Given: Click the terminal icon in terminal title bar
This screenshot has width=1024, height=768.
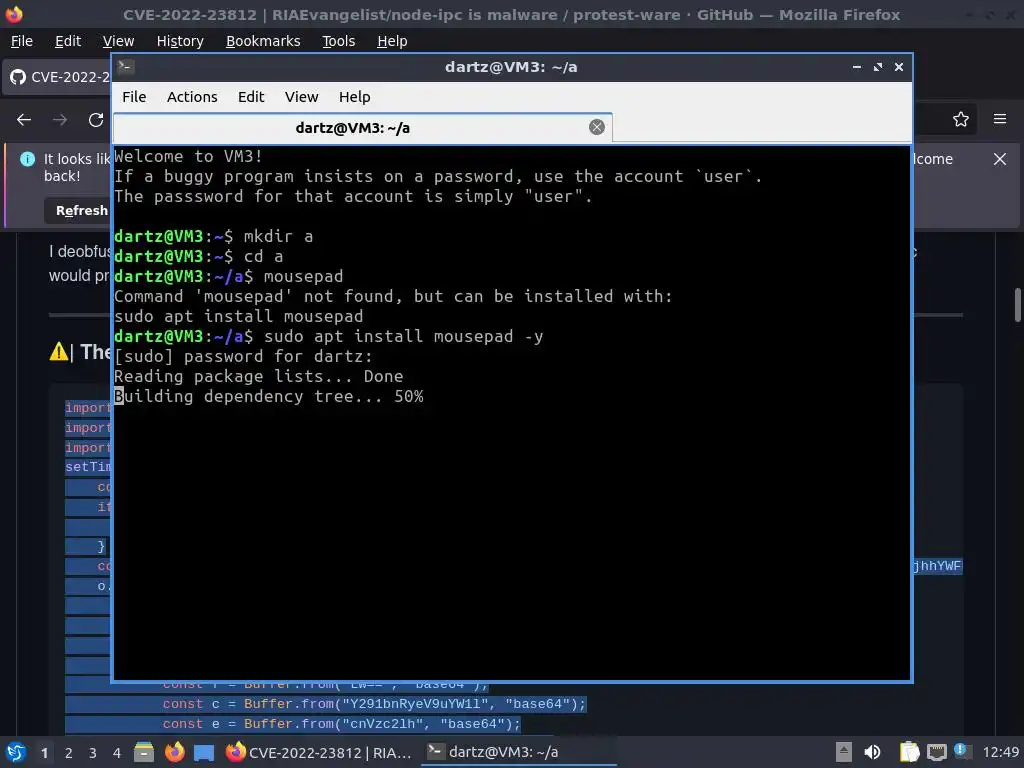Looking at the screenshot, I should tap(126, 66).
